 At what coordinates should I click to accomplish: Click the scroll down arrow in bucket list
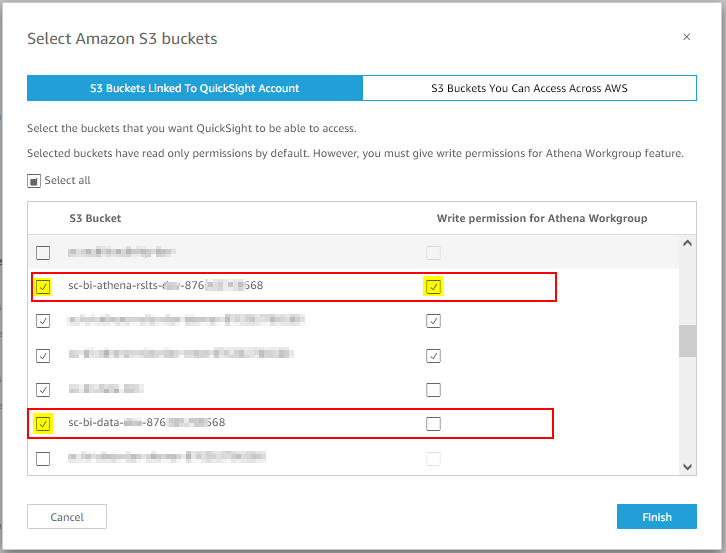click(x=688, y=467)
